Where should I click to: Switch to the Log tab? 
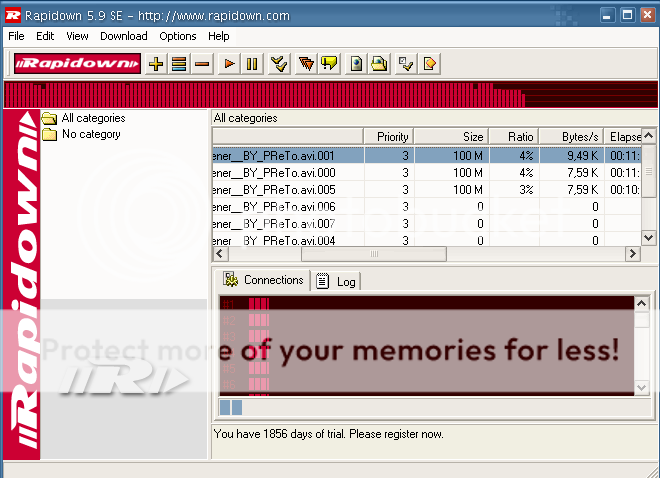tap(336, 281)
